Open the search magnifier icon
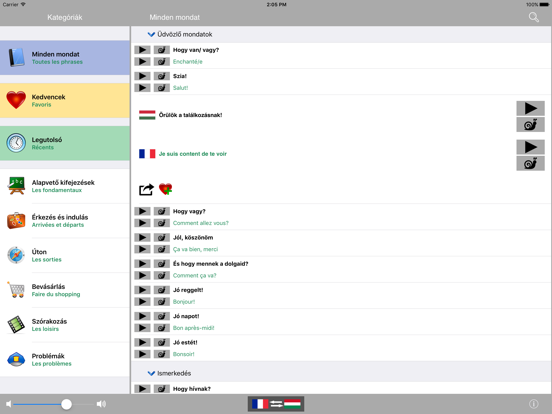 tap(534, 17)
